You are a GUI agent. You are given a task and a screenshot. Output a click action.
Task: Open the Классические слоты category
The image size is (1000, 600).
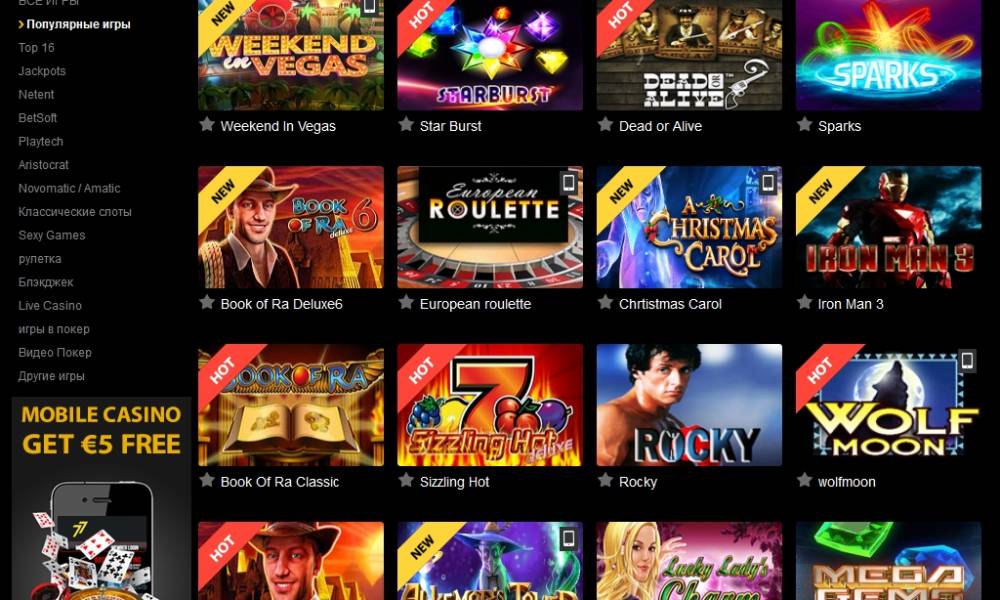tap(75, 212)
